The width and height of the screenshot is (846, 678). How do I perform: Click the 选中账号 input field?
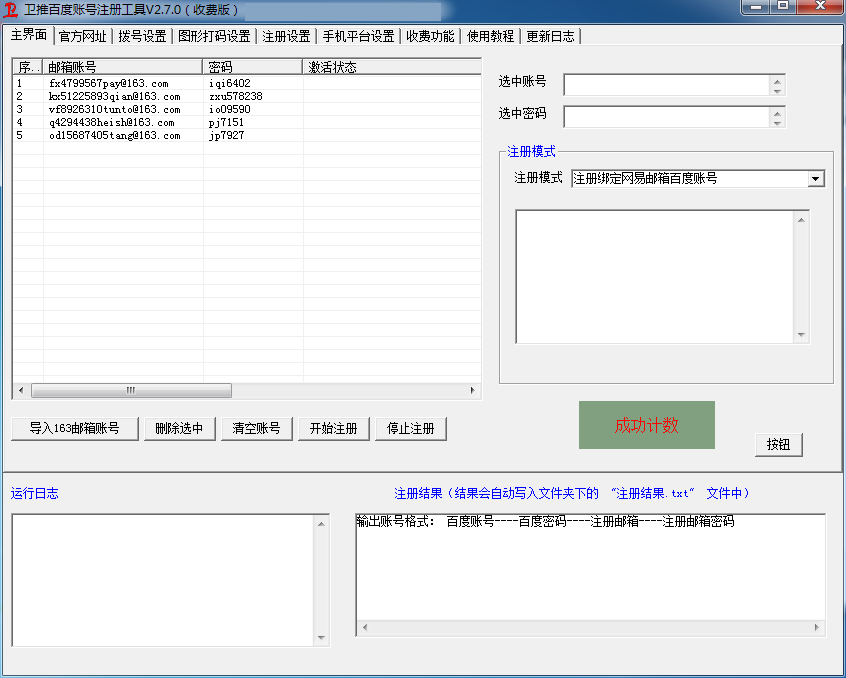667,85
